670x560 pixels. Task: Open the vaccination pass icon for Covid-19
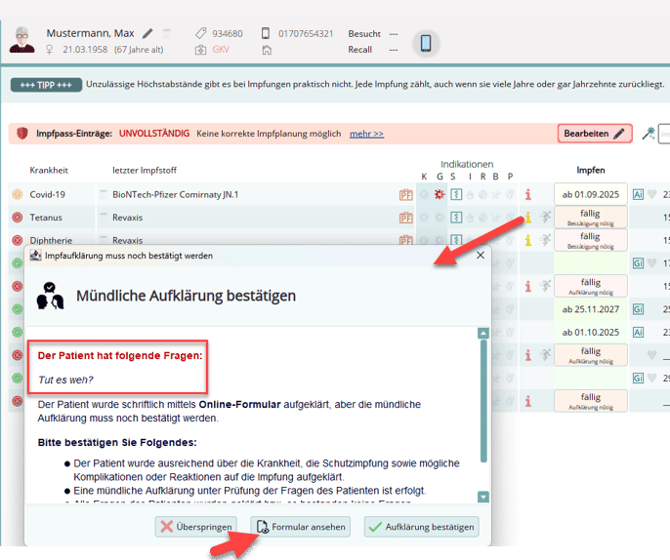[405, 195]
